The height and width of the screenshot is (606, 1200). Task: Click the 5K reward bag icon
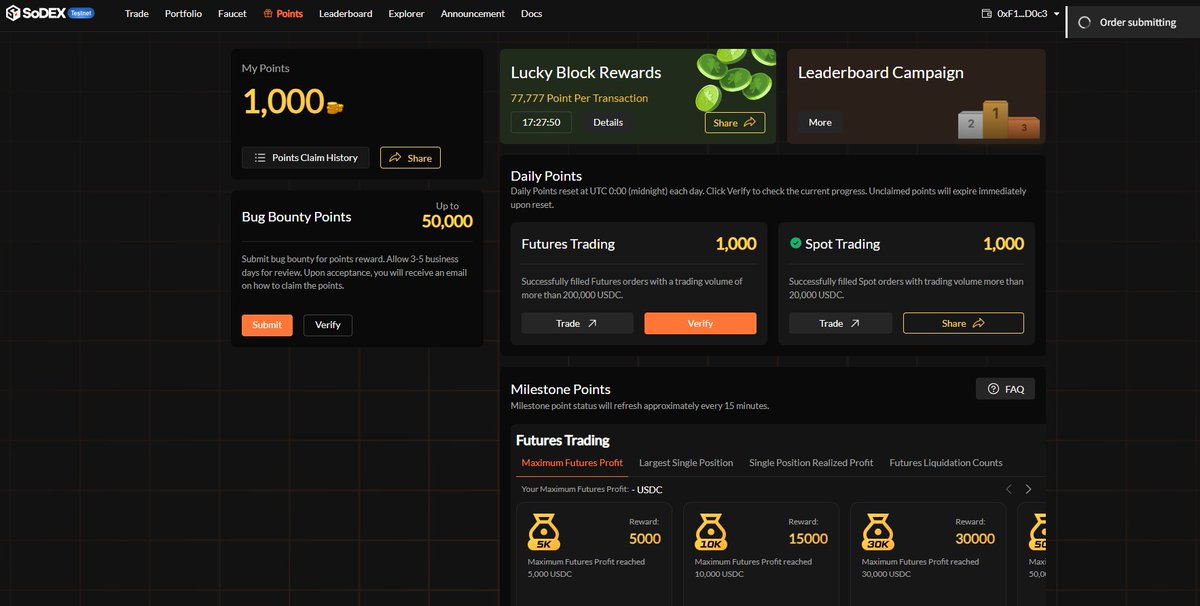coord(543,532)
